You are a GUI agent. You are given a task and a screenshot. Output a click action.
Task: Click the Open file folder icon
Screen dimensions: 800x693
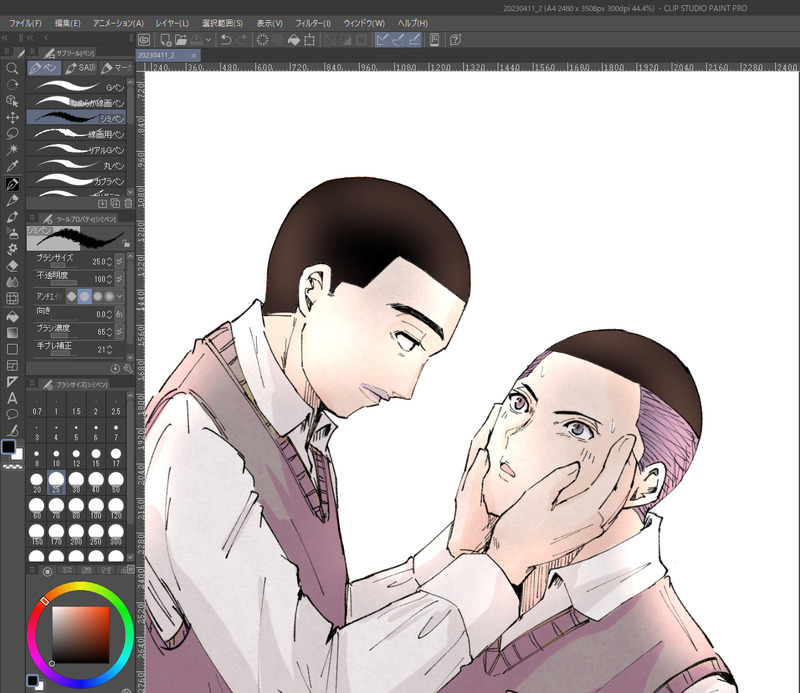pyautogui.click(x=181, y=40)
